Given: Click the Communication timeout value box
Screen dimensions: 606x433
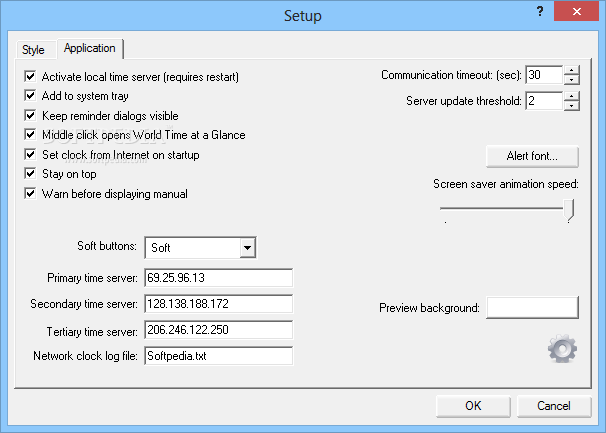Looking at the screenshot, I should pos(544,75).
